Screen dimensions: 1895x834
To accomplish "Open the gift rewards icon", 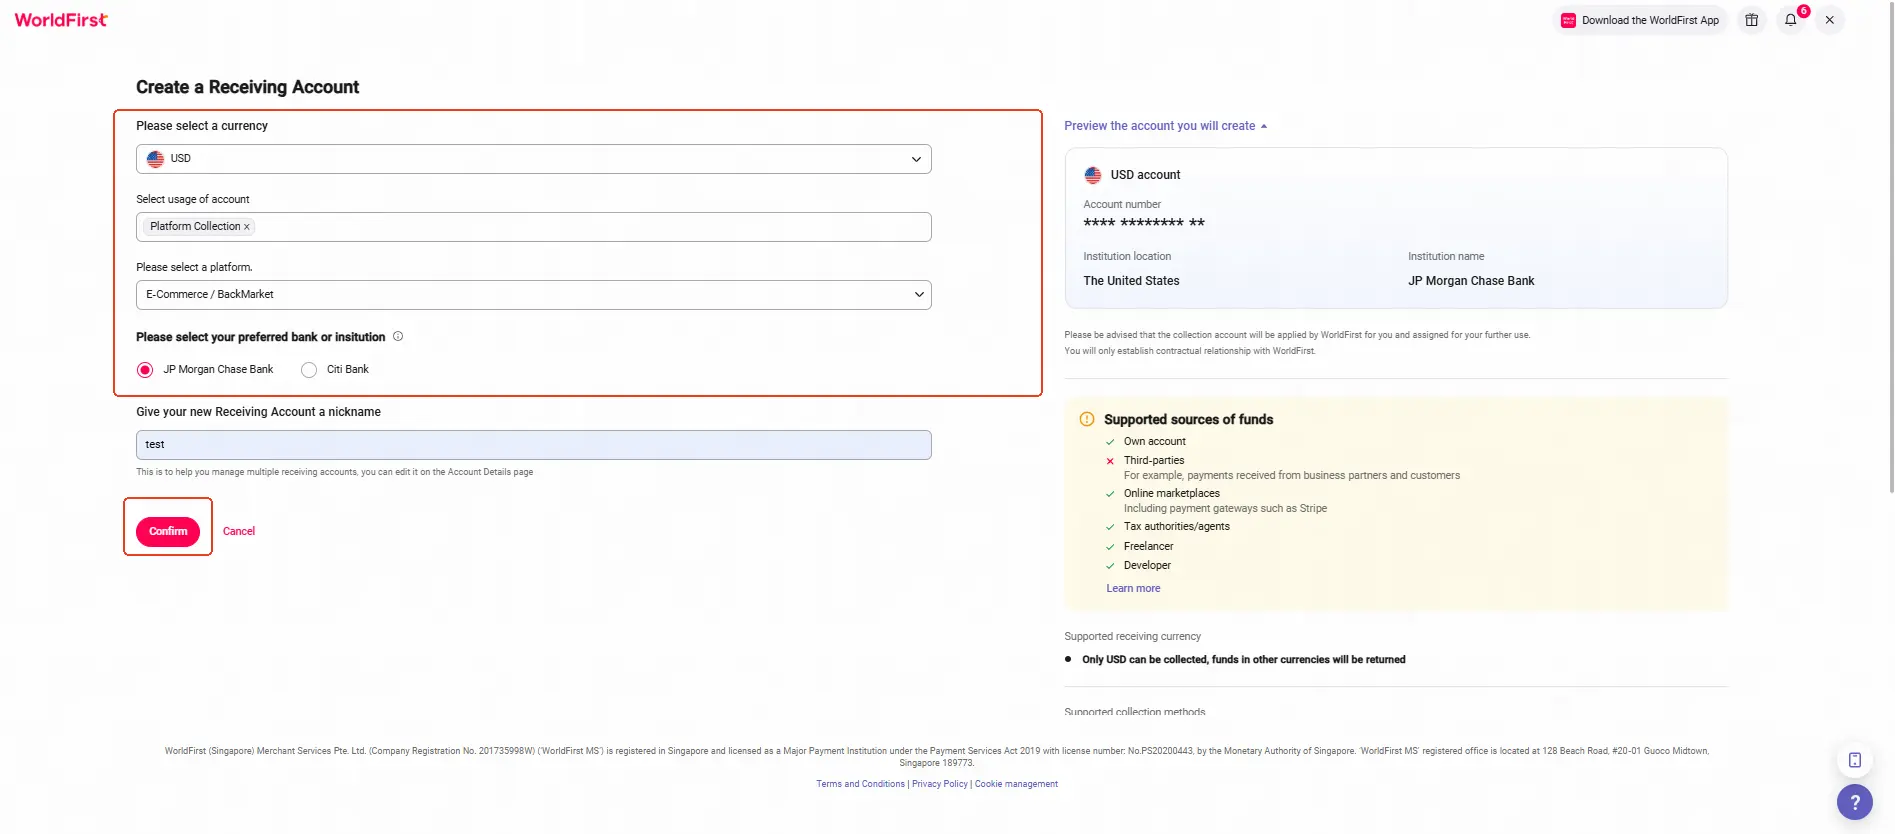I will (x=1751, y=20).
